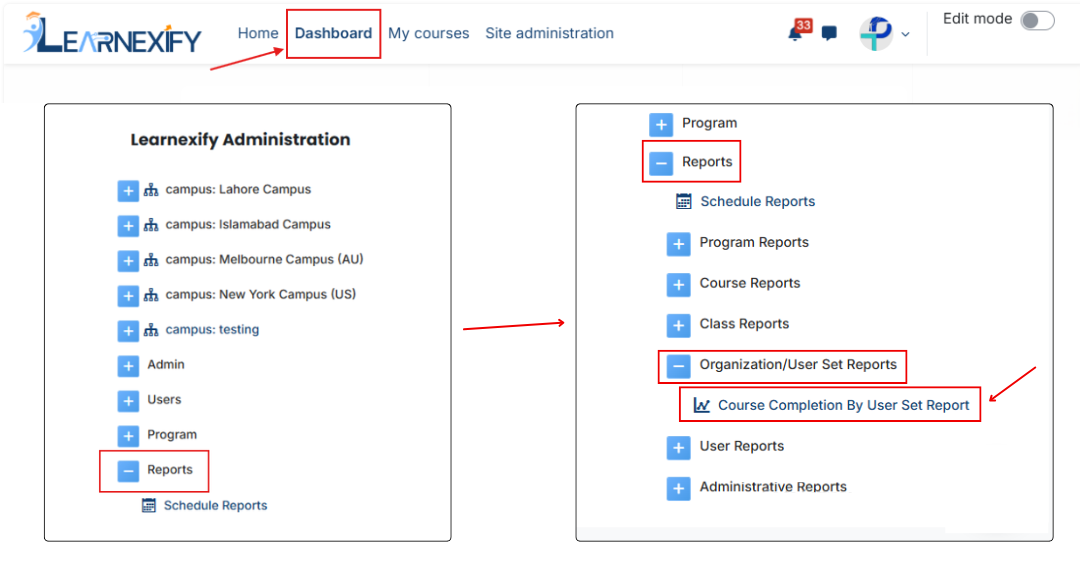
Task: Click the red 33 notification badge
Action: (x=803, y=25)
